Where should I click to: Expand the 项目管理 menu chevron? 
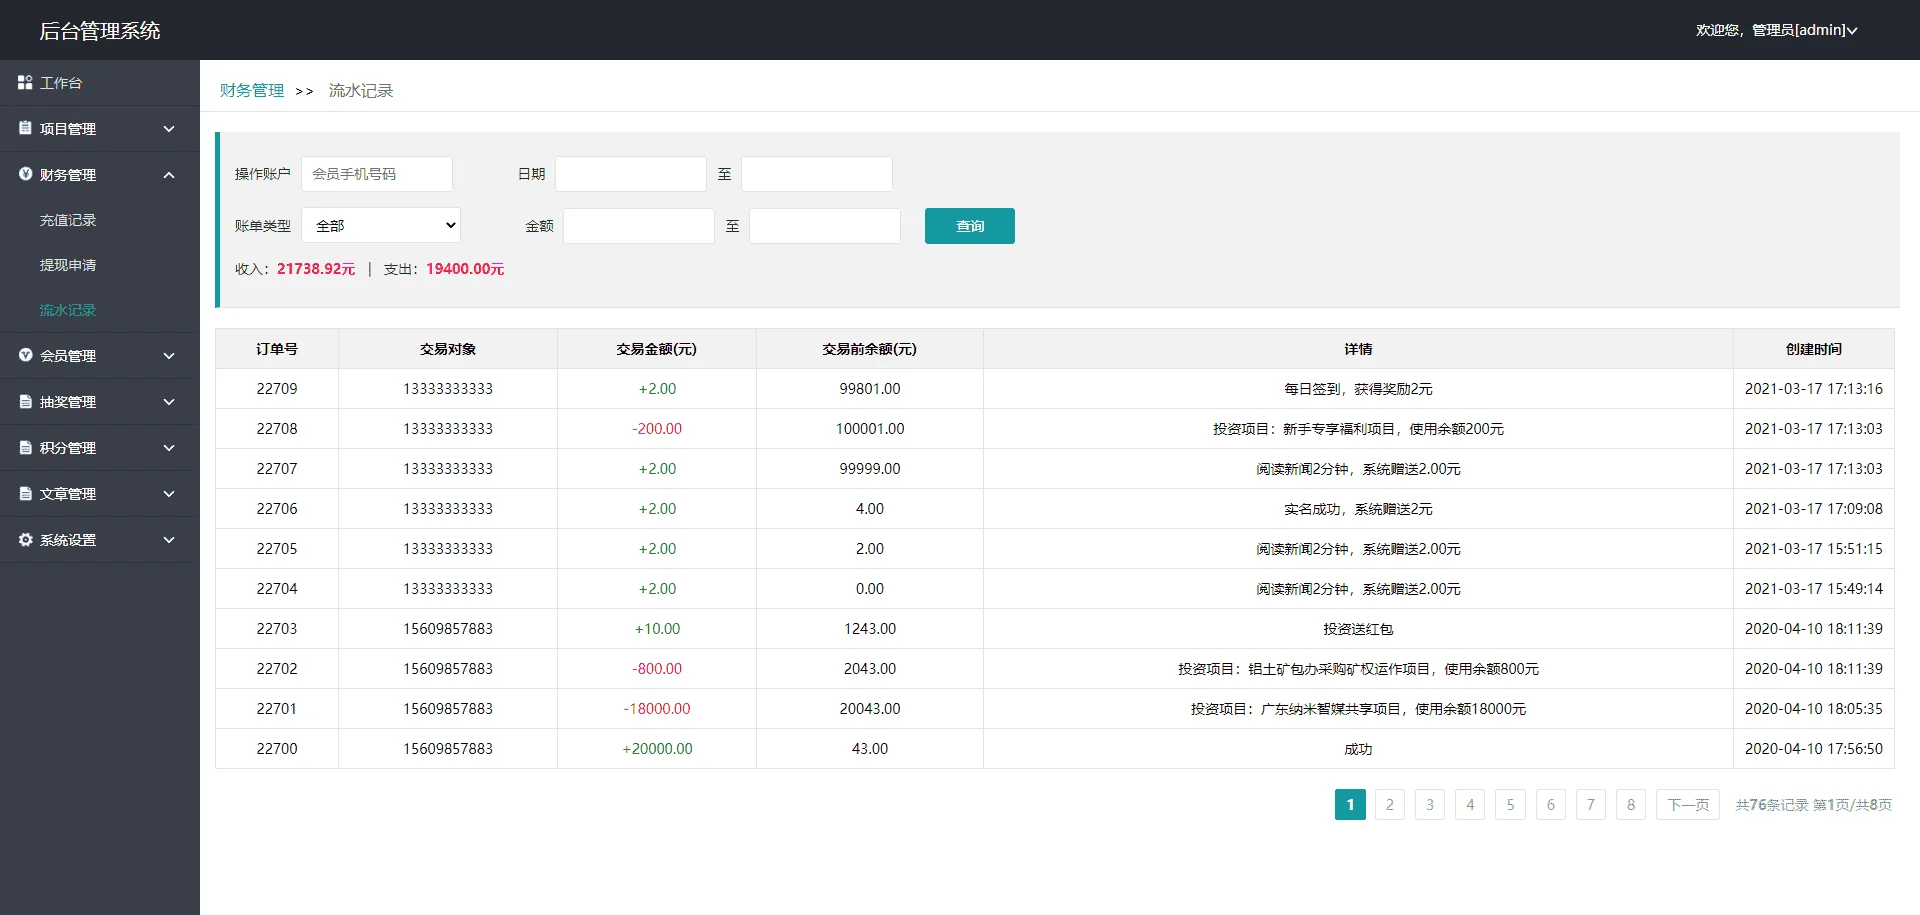pyautogui.click(x=169, y=129)
